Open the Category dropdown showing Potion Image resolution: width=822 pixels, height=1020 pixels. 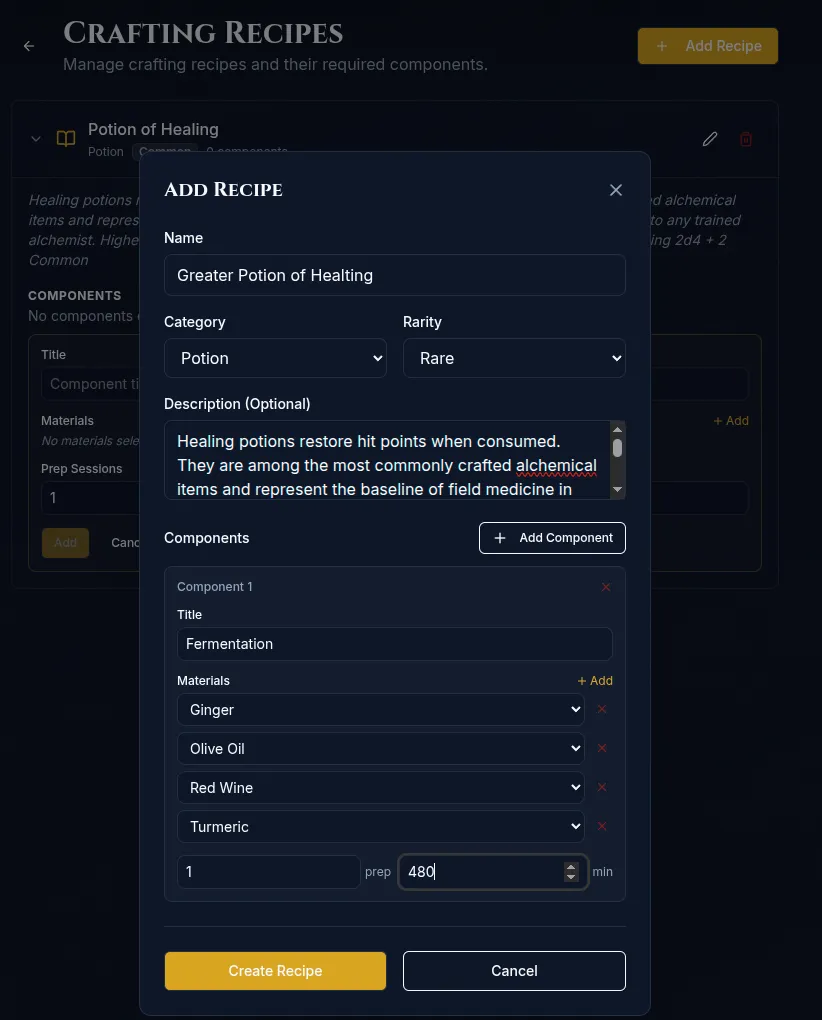275,358
